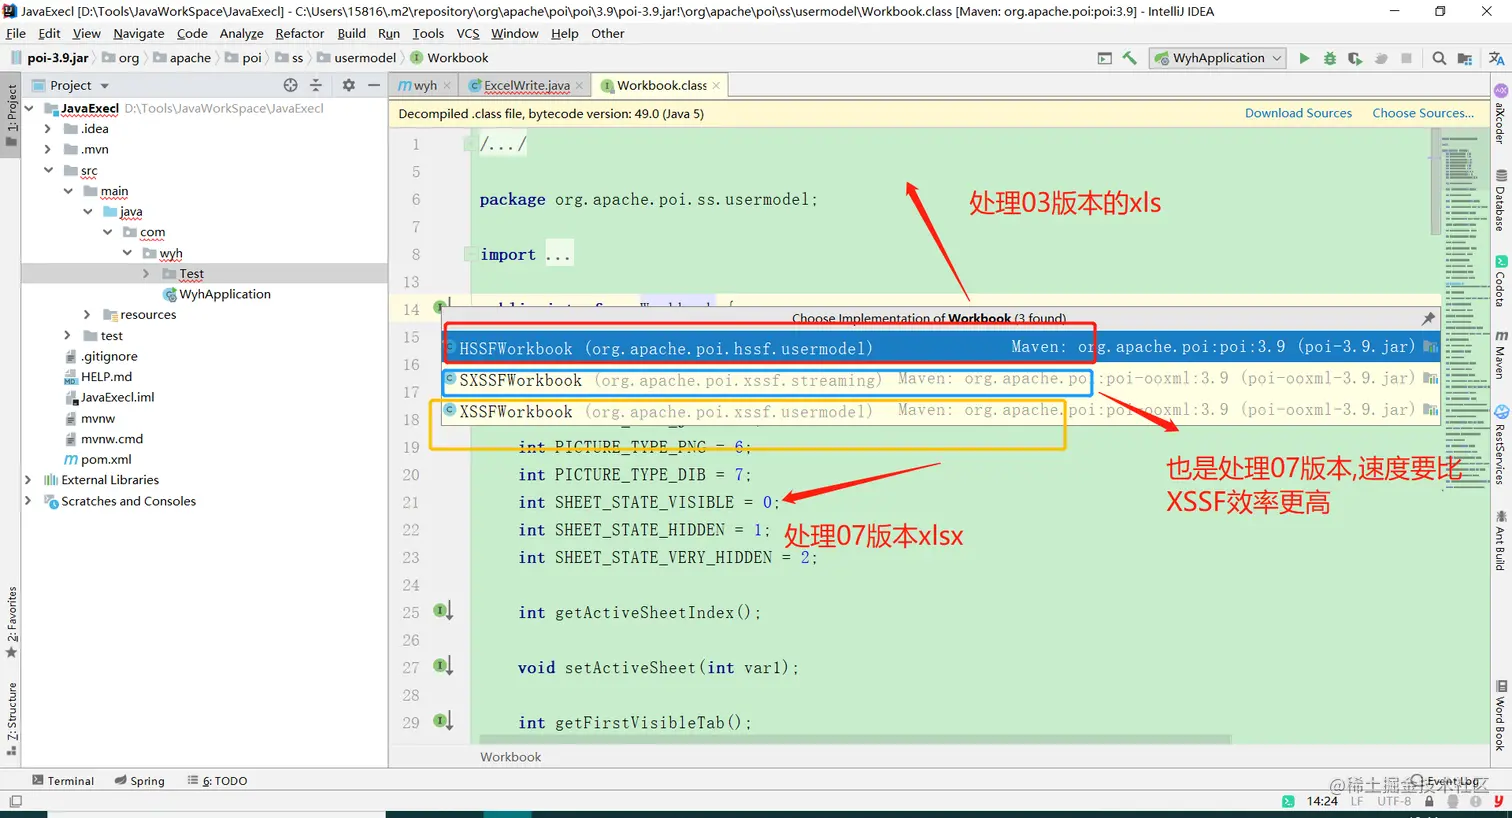Open the Analyze menu
The image size is (1512, 818).
(x=241, y=33)
